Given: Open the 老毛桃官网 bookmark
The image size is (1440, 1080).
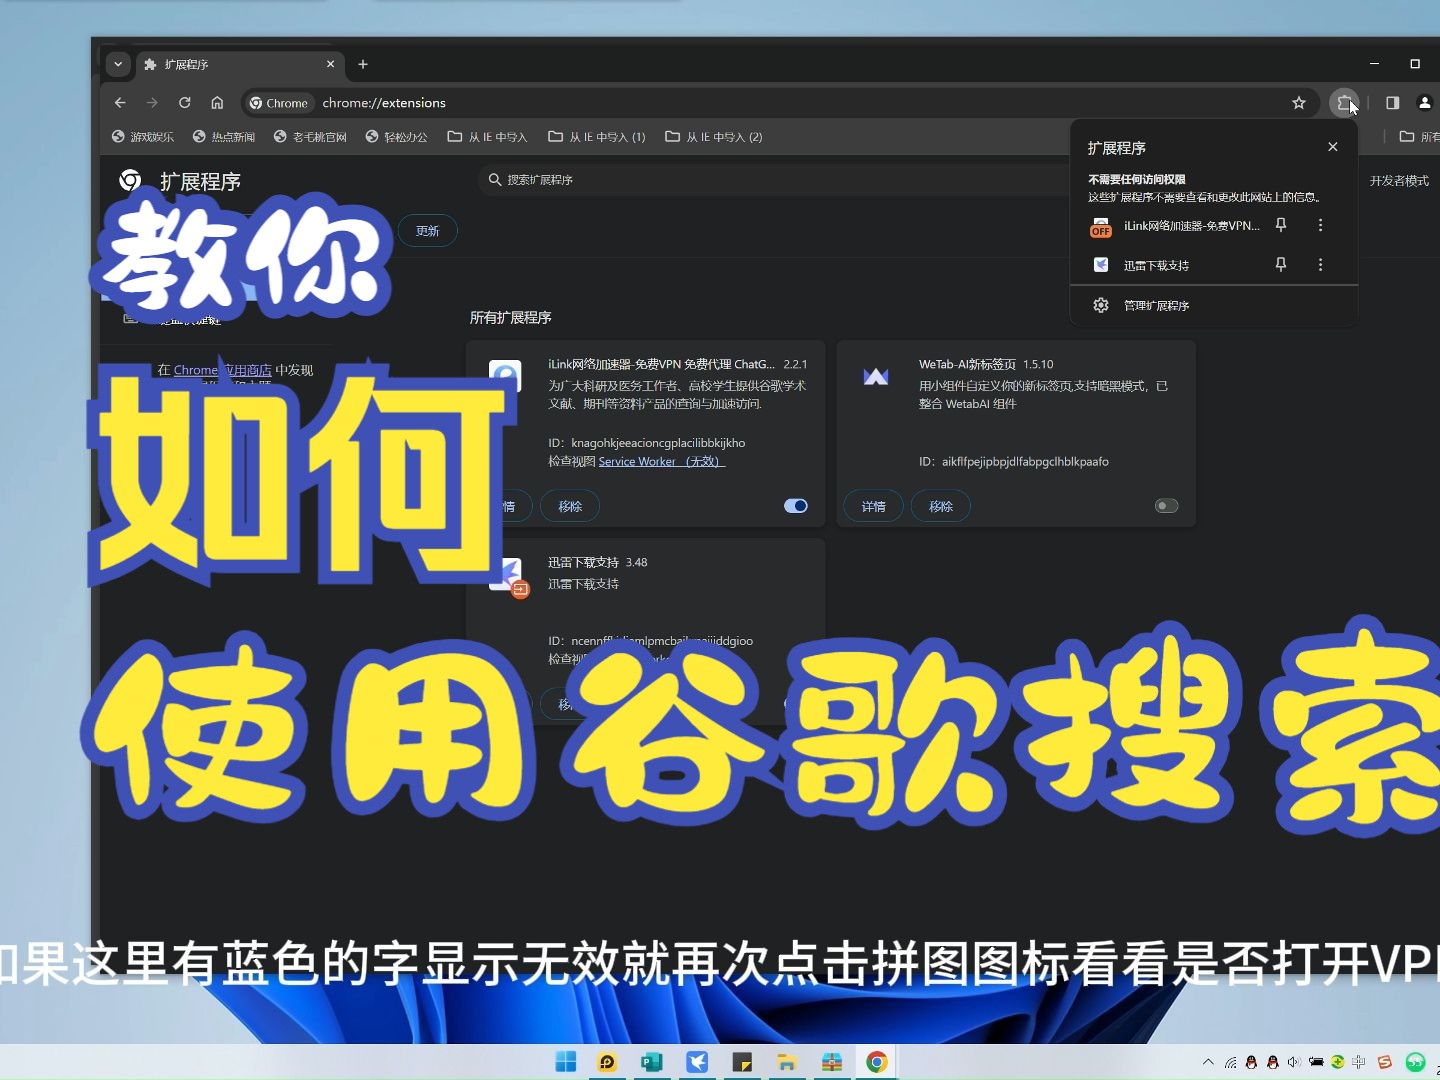Looking at the screenshot, I should tap(310, 137).
